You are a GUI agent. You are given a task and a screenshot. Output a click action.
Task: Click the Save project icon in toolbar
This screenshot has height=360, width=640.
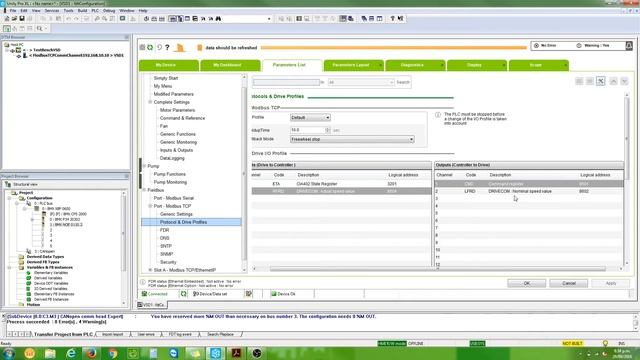click(x=22, y=19)
